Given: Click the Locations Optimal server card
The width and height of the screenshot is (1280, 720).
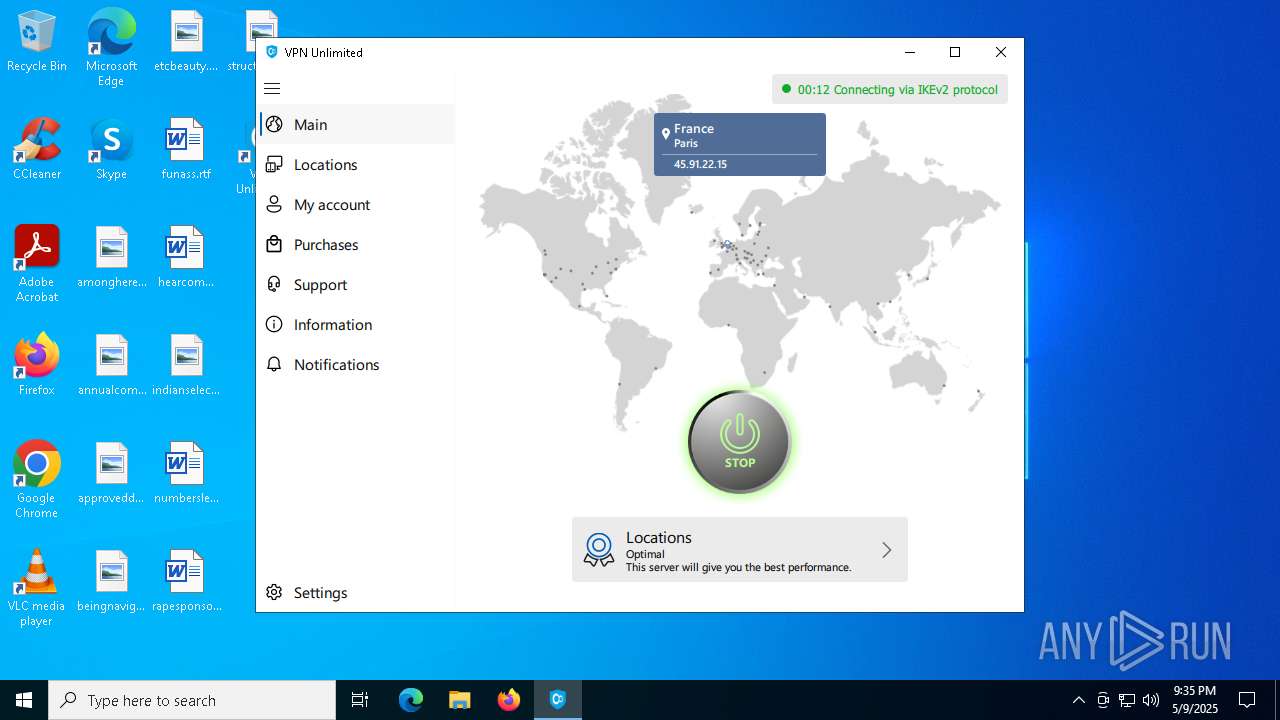Looking at the screenshot, I should point(740,549).
